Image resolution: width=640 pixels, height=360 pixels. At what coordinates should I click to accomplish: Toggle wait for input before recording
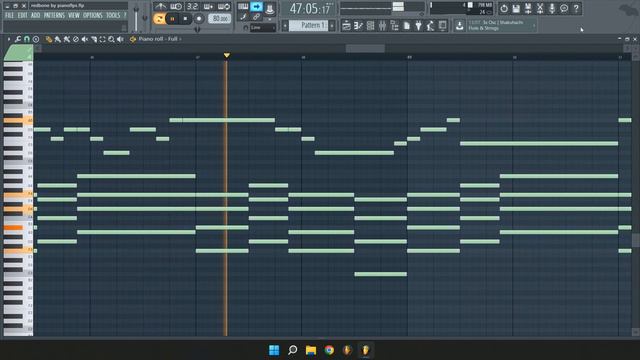tap(176, 7)
